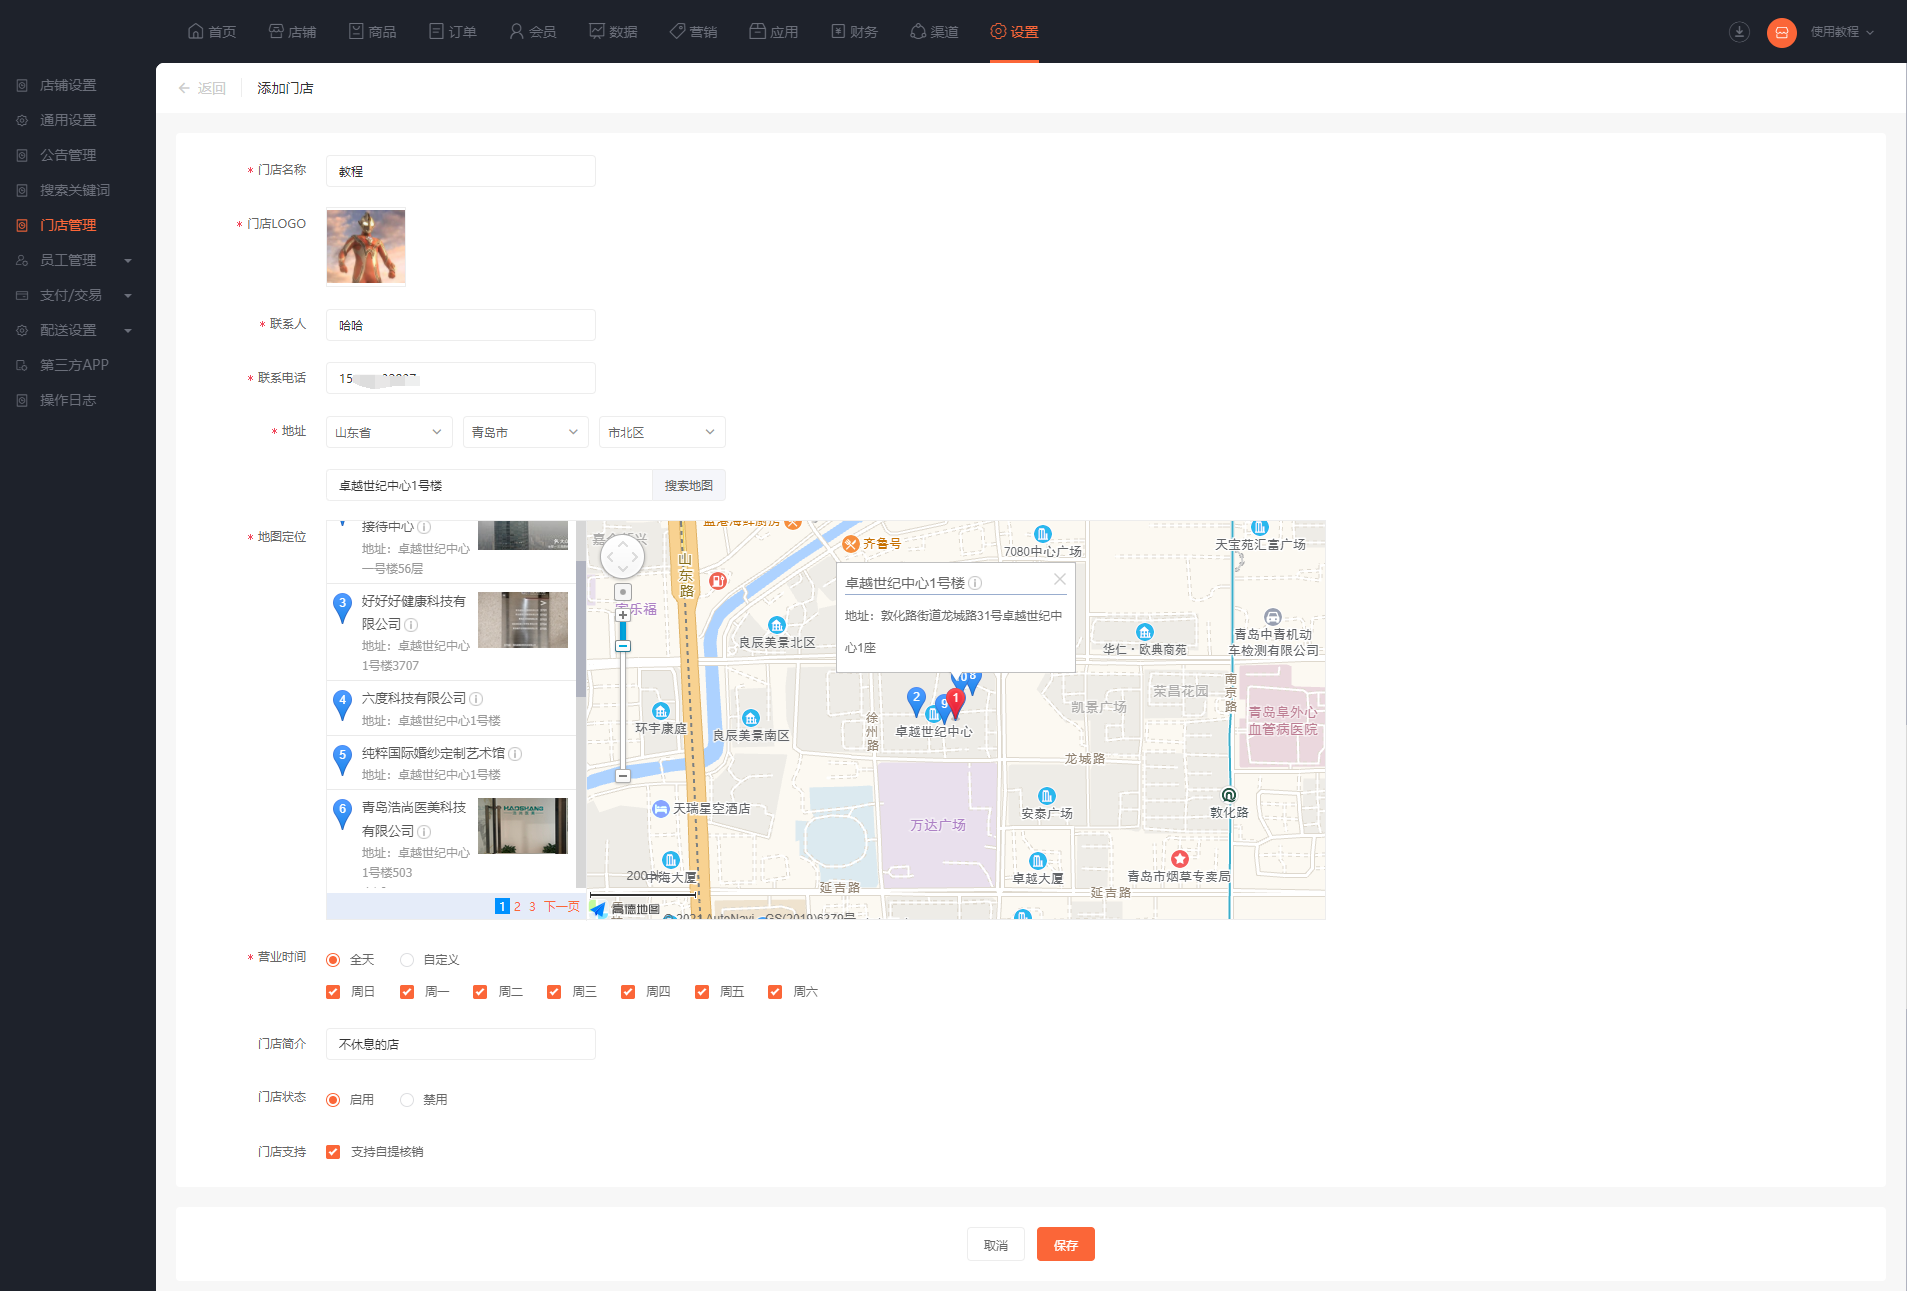Screen dimensions: 1907x1291
Task: Uncheck the 周六 checkbox
Action: coord(775,992)
